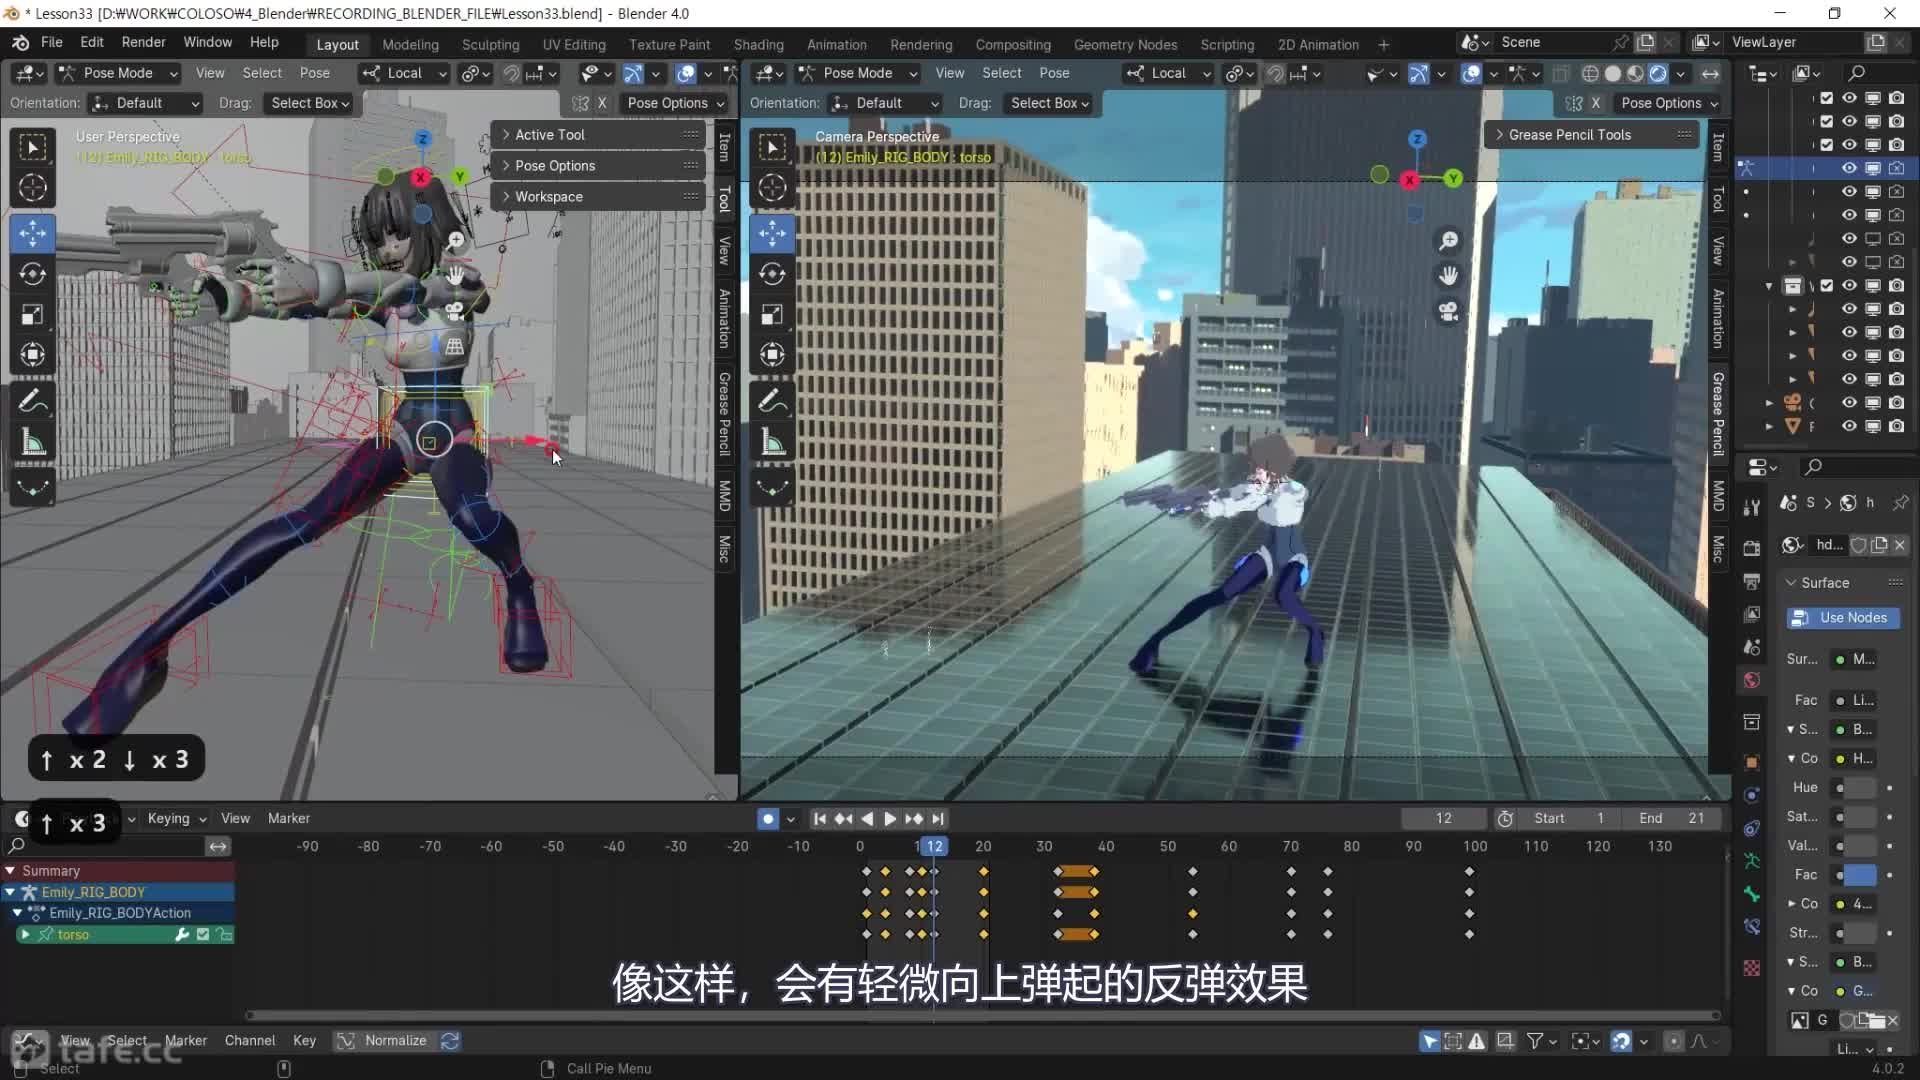This screenshot has width=1920, height=1080.
Task: Switch to the Animation workspace tab
Action: point(836,45)
